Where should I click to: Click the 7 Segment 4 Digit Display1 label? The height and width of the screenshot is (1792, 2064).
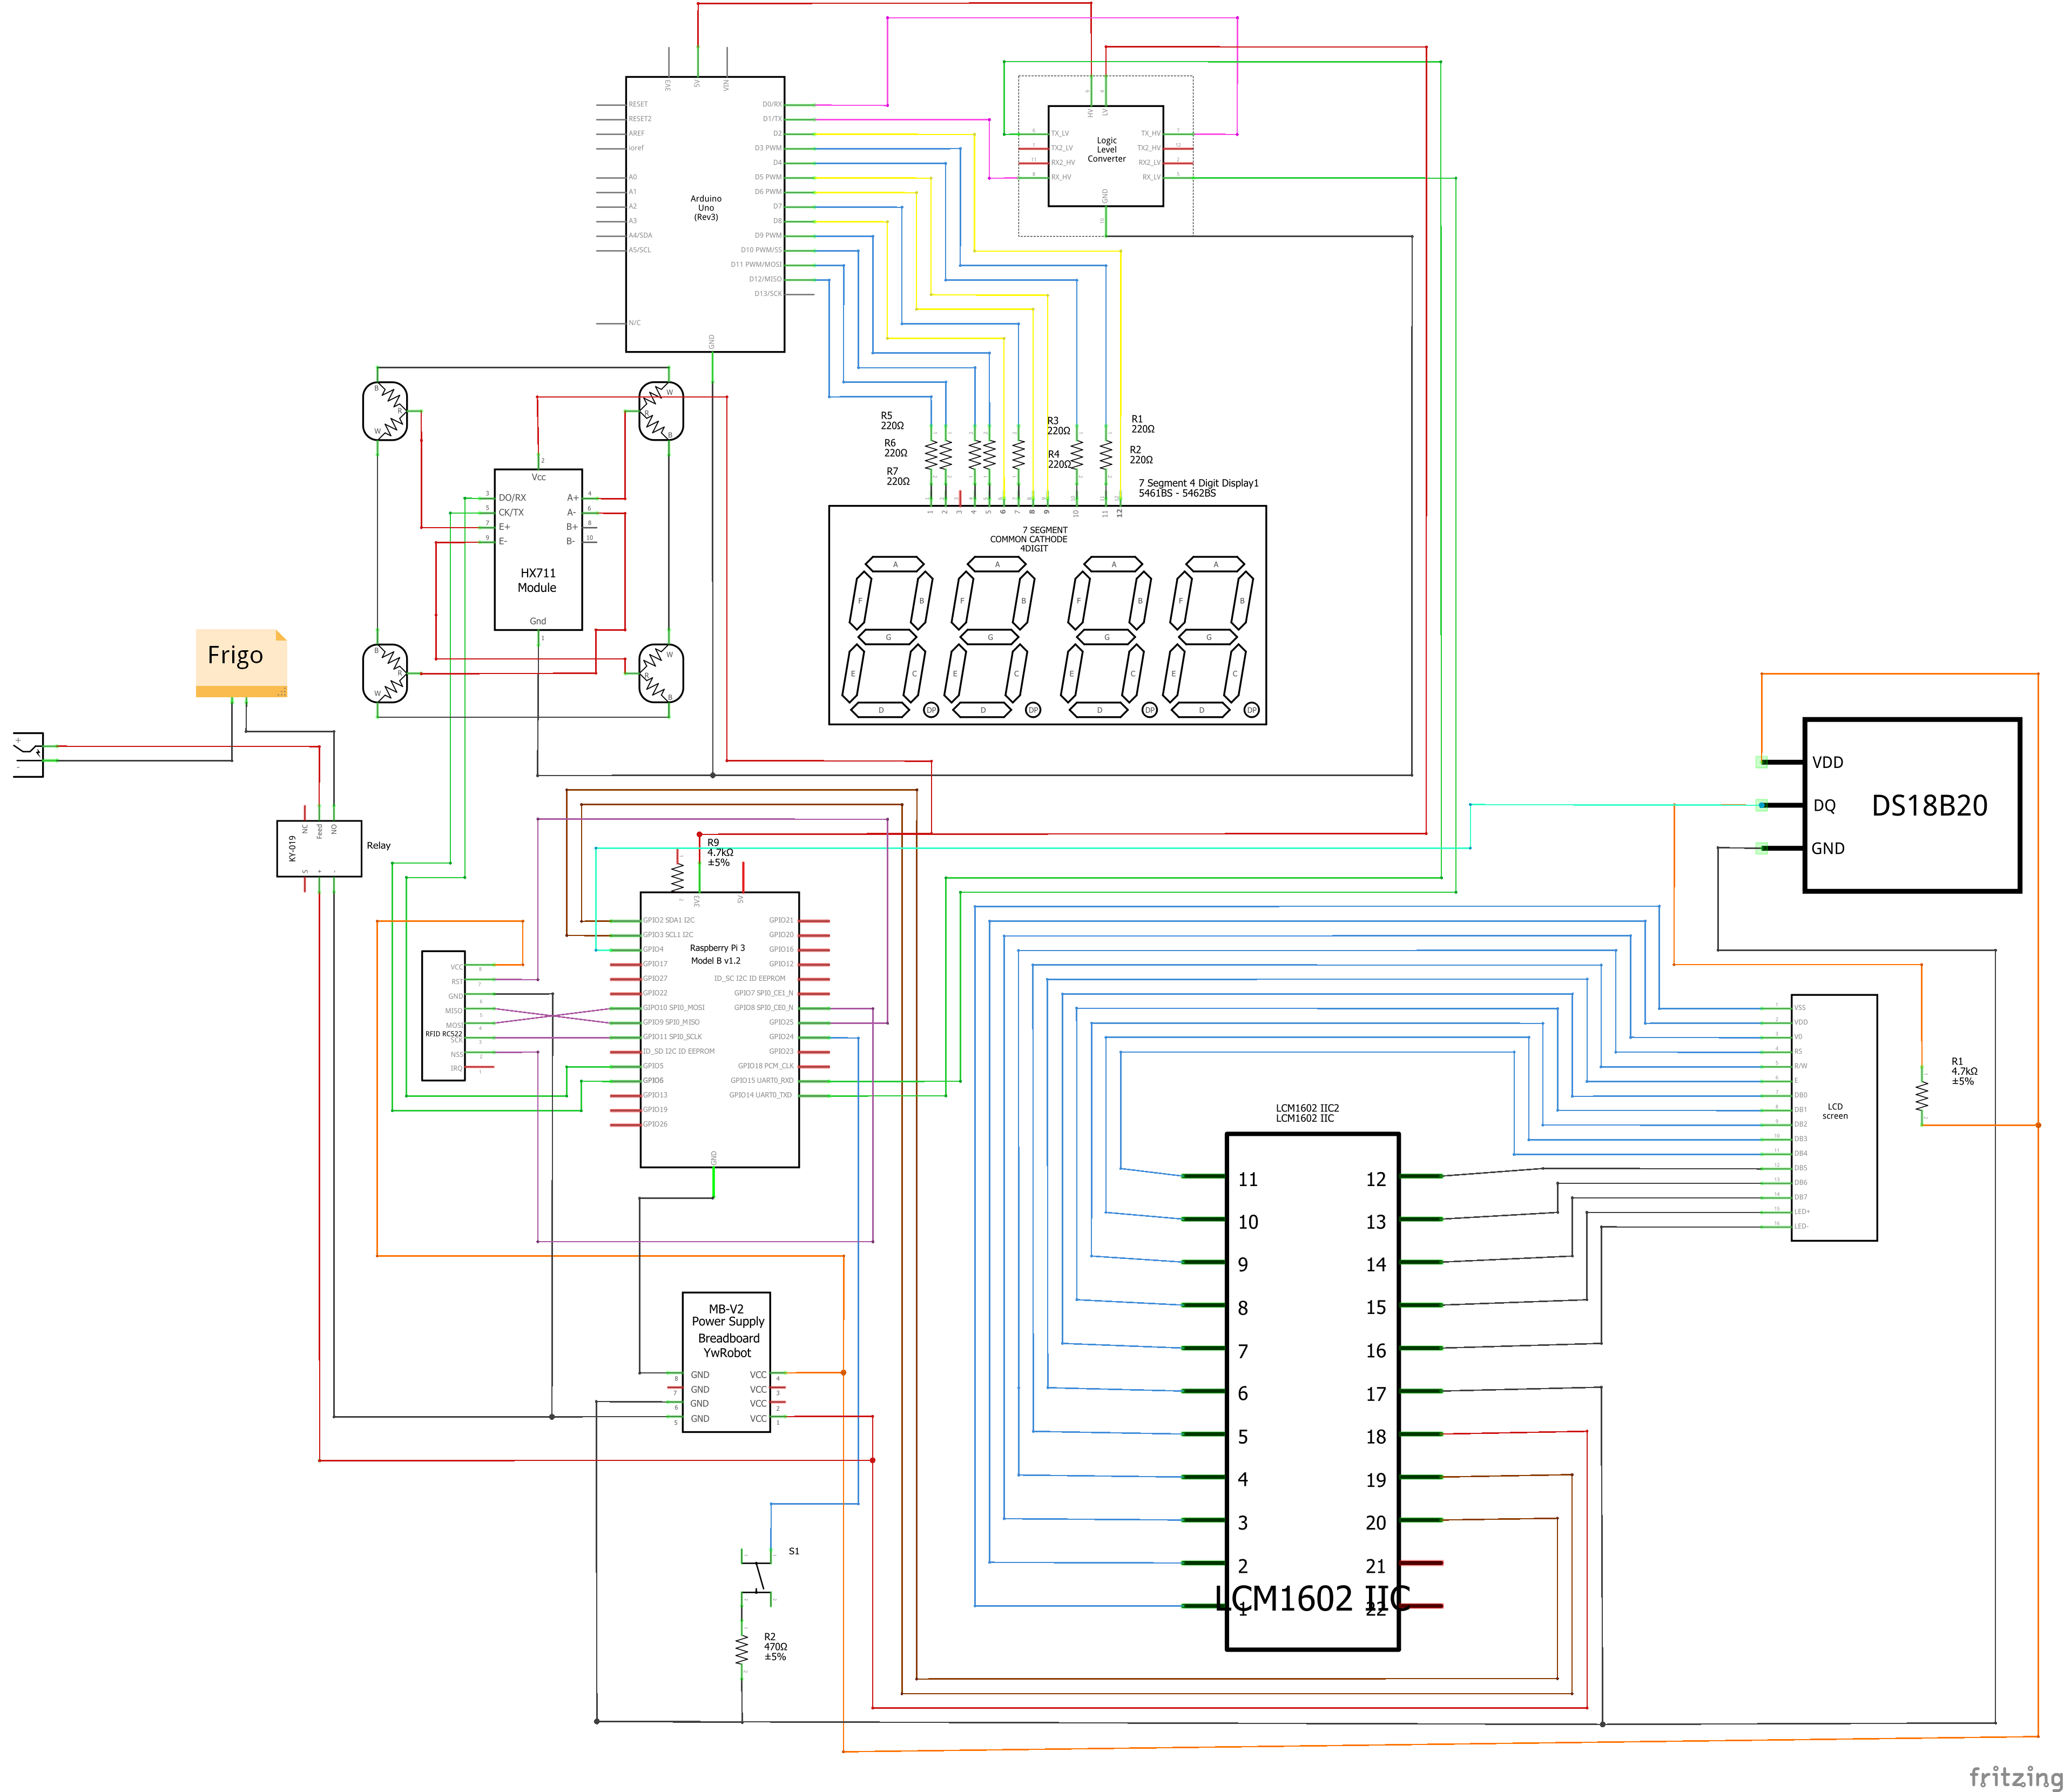click(x=1198, y=483)
